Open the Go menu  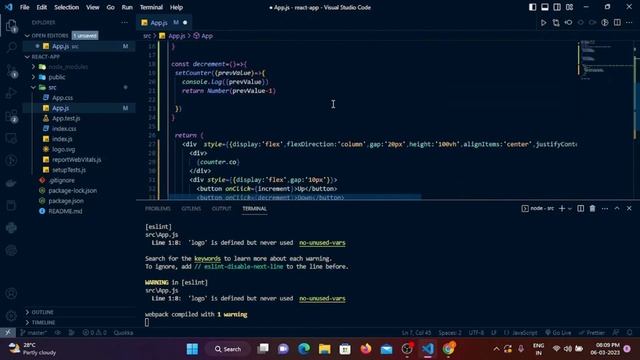coord(110,7)
